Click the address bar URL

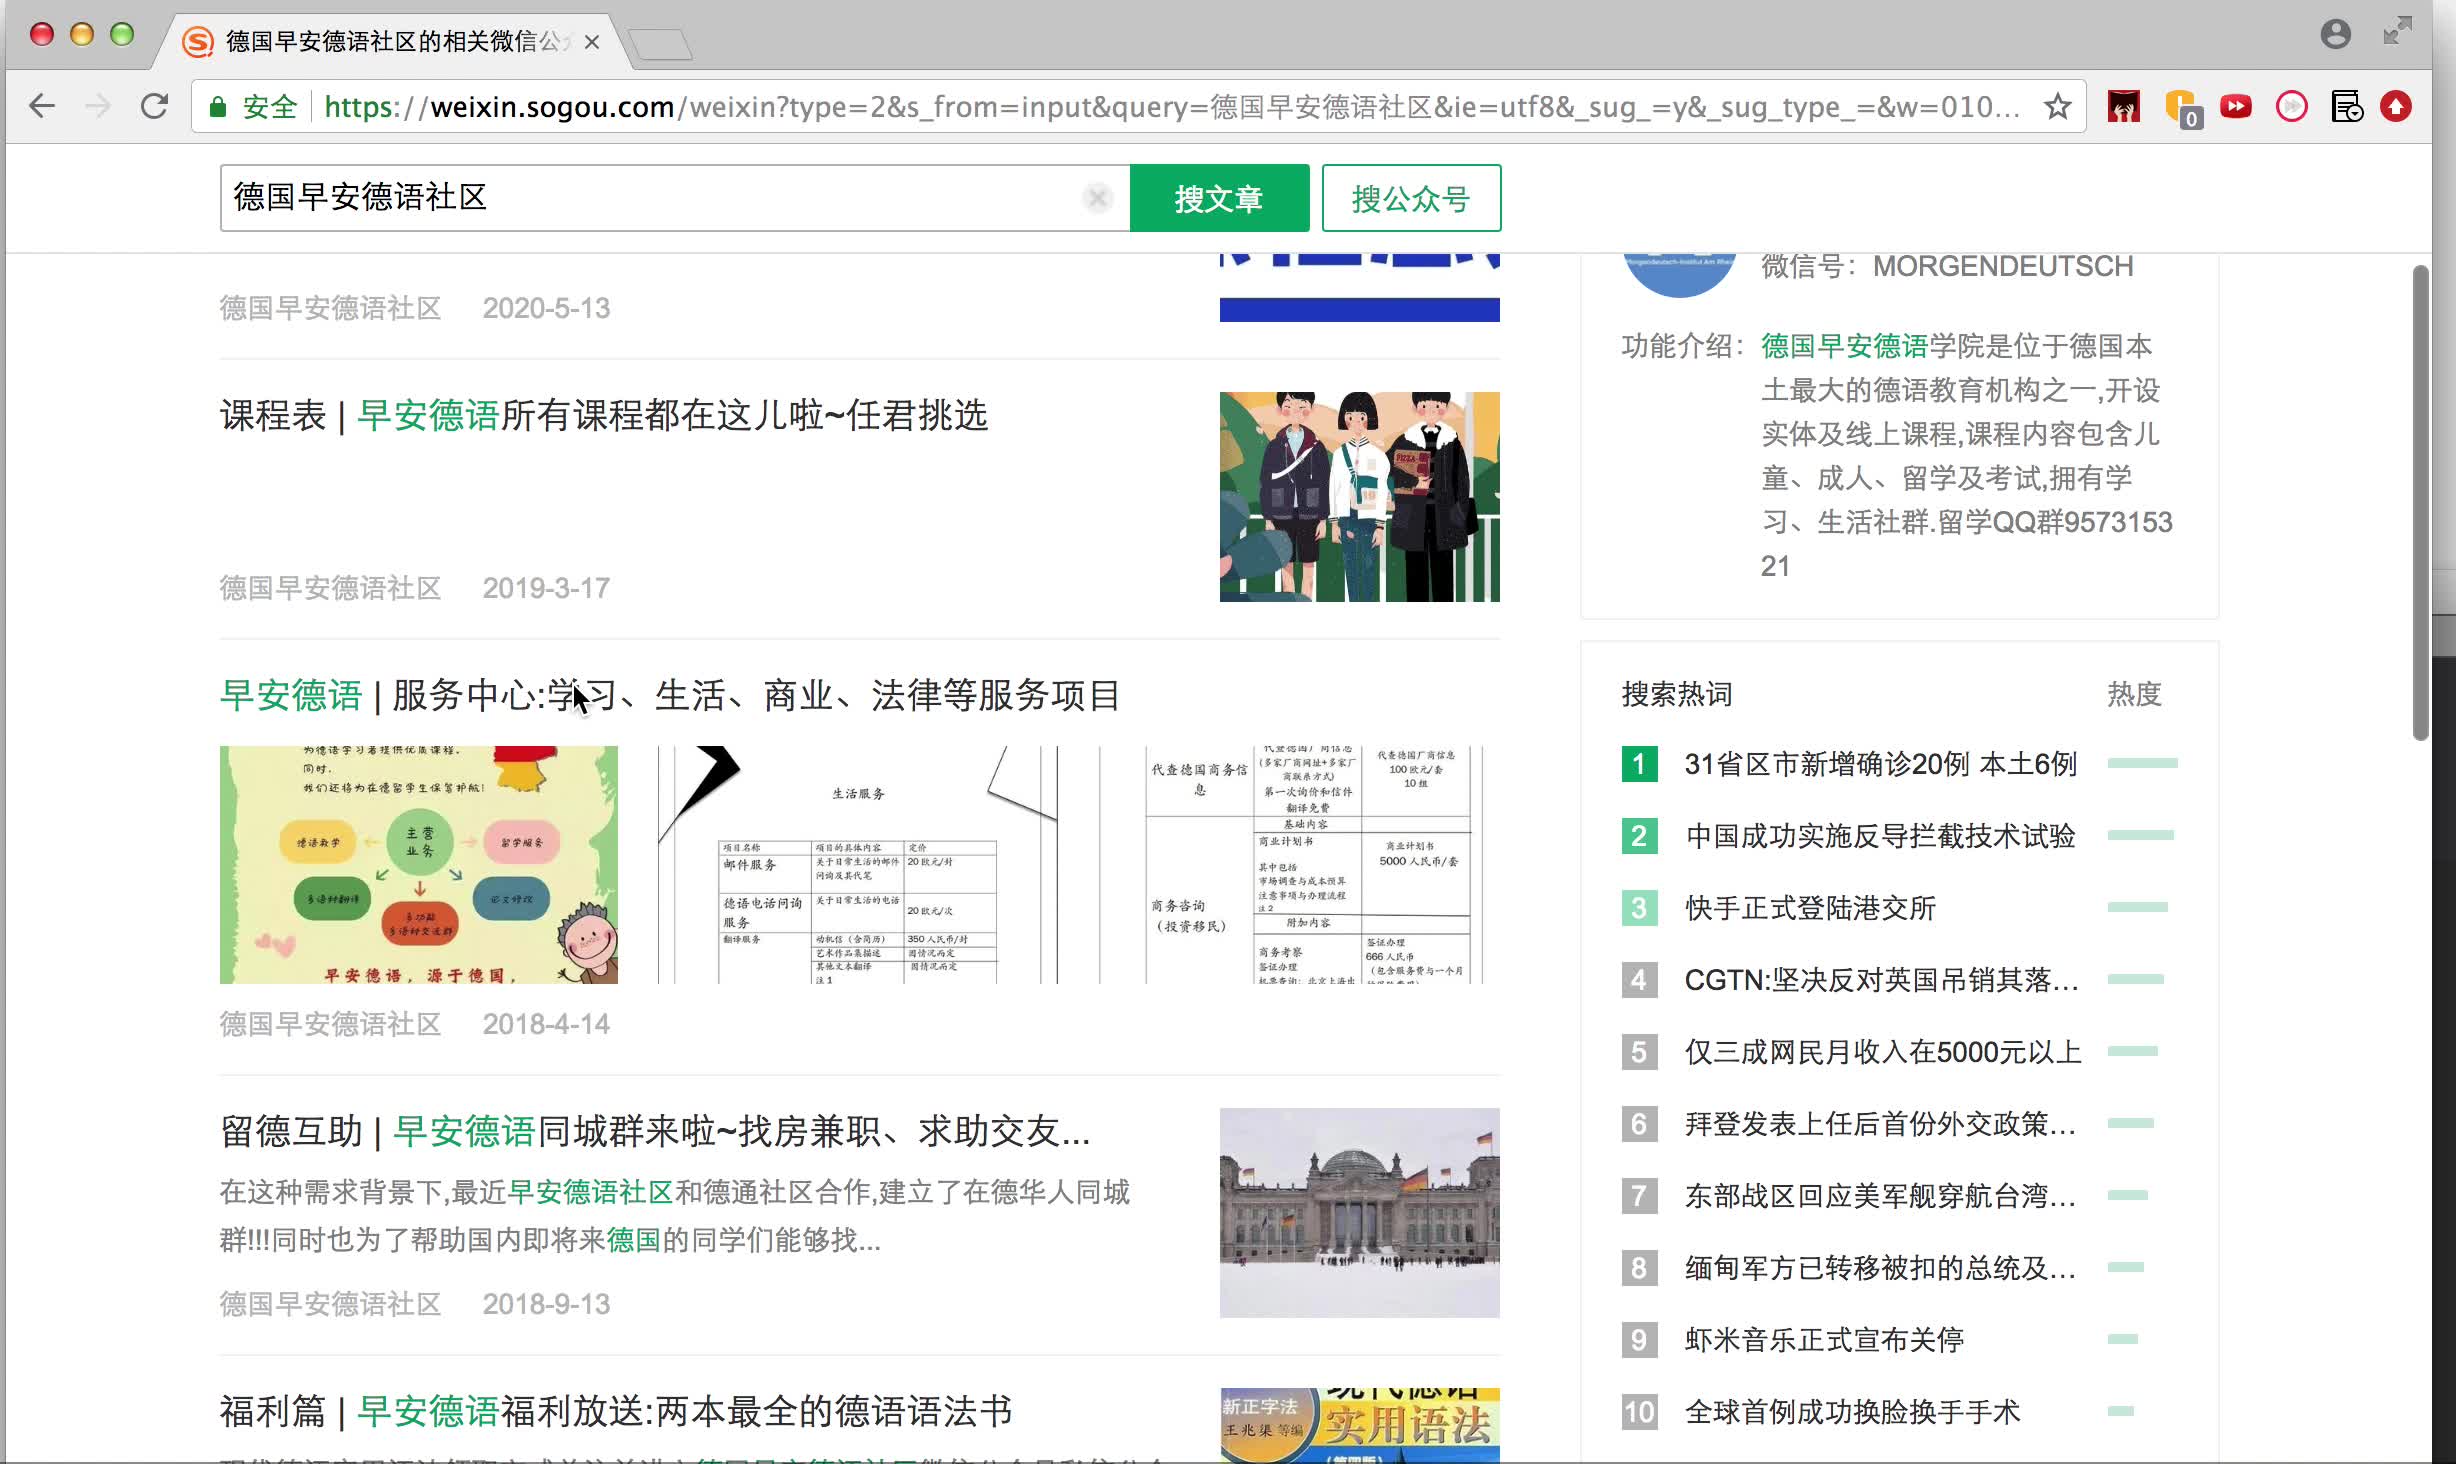1170,106
